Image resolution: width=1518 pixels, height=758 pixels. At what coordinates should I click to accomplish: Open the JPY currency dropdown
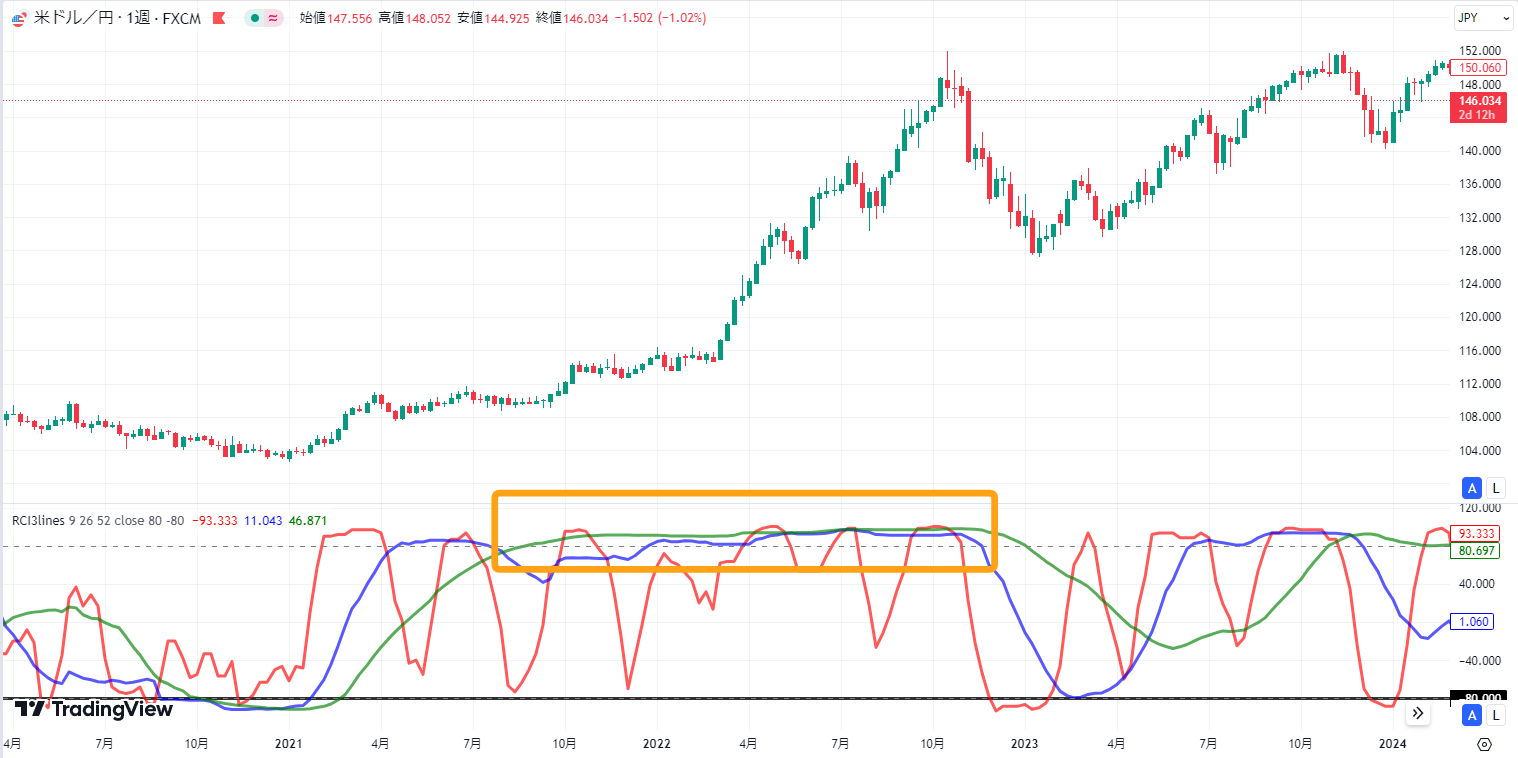1483,18
